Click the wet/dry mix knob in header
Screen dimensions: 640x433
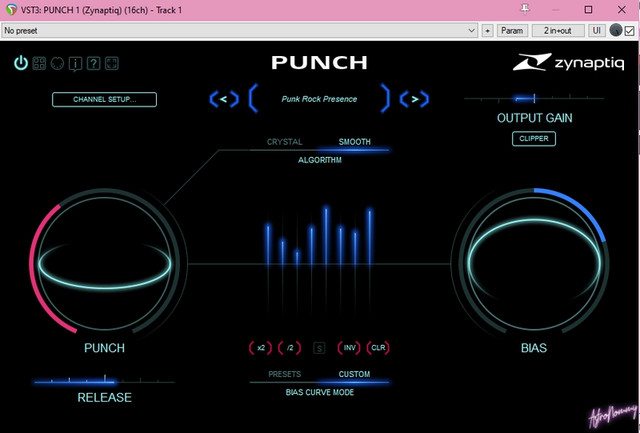tap(616, 31)
